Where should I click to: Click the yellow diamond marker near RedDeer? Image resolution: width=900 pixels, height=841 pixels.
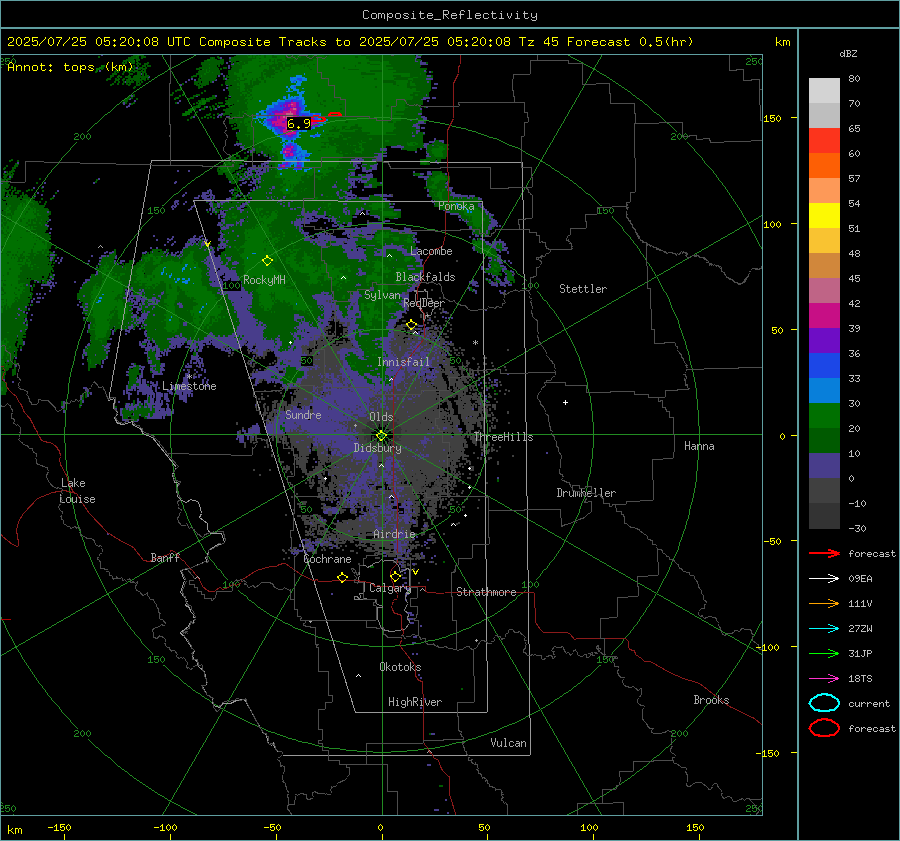coord(411,325)
